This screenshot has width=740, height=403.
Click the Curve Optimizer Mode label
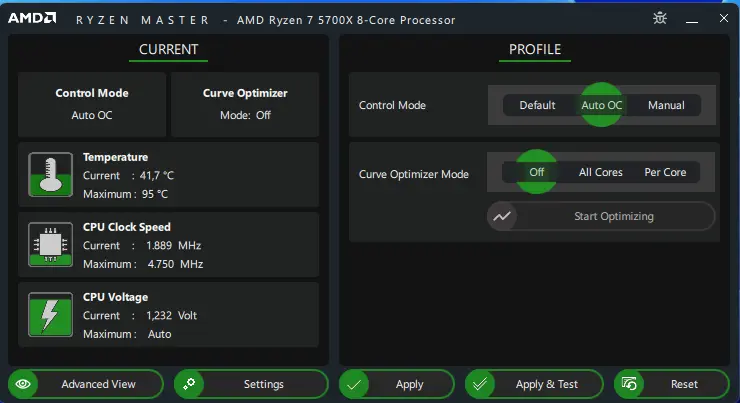tap(414, 174)
